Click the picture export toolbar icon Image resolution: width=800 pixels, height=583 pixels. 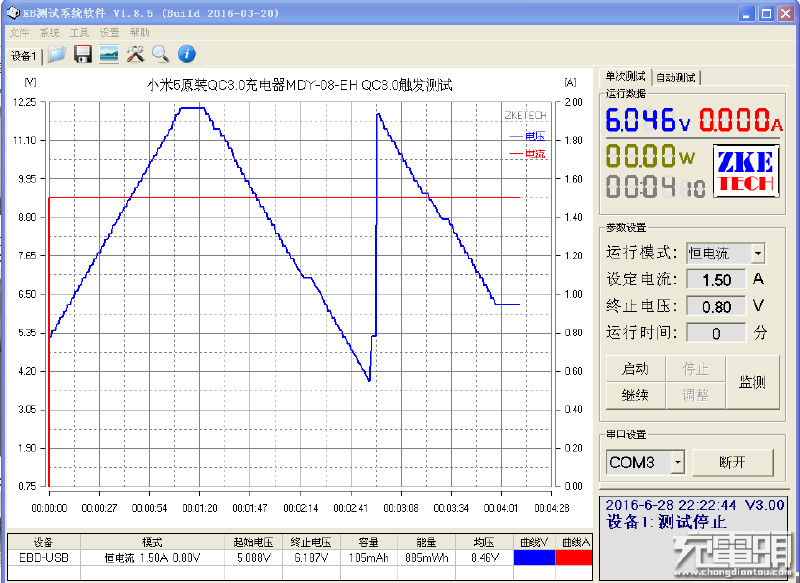109,54
